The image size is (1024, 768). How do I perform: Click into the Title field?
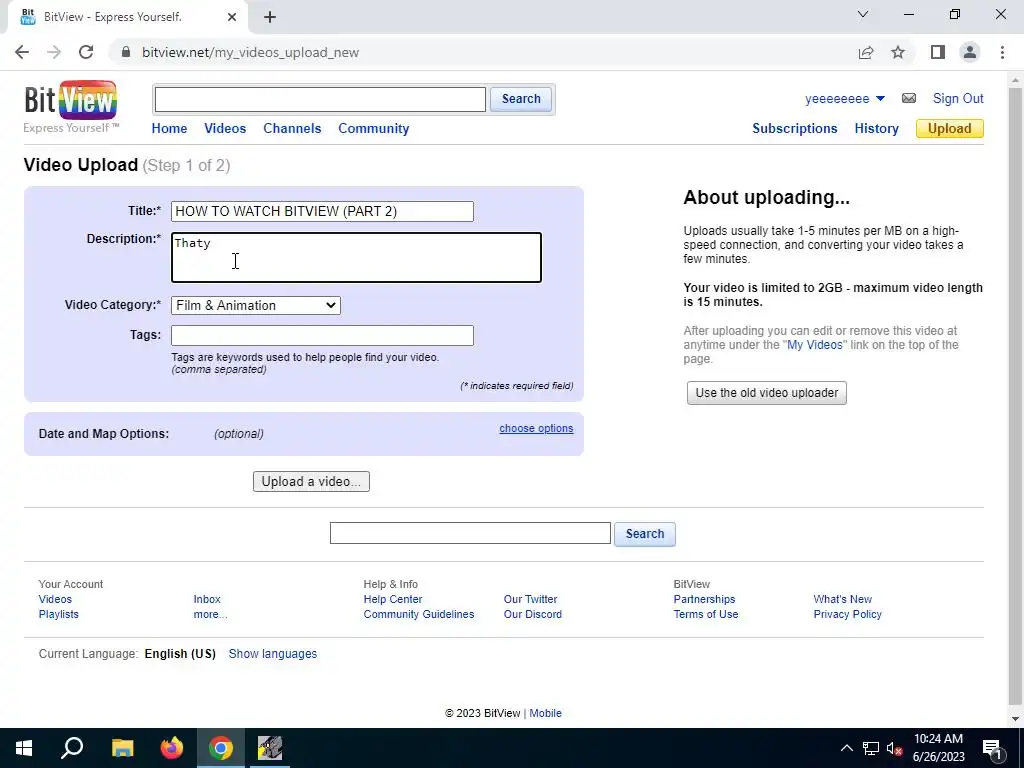(322, 212)
